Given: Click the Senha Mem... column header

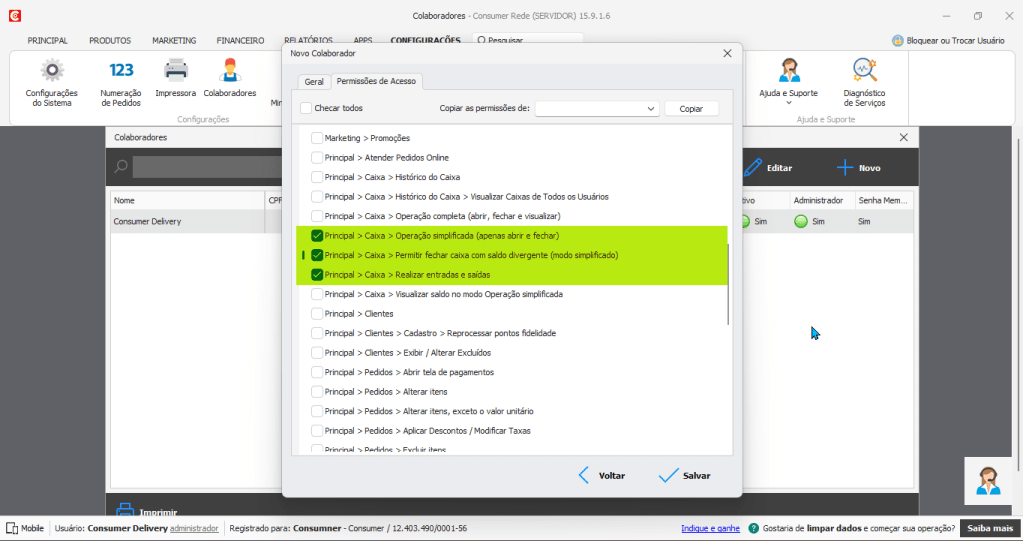Looking at the screenshot, I should tap(884, 200).
